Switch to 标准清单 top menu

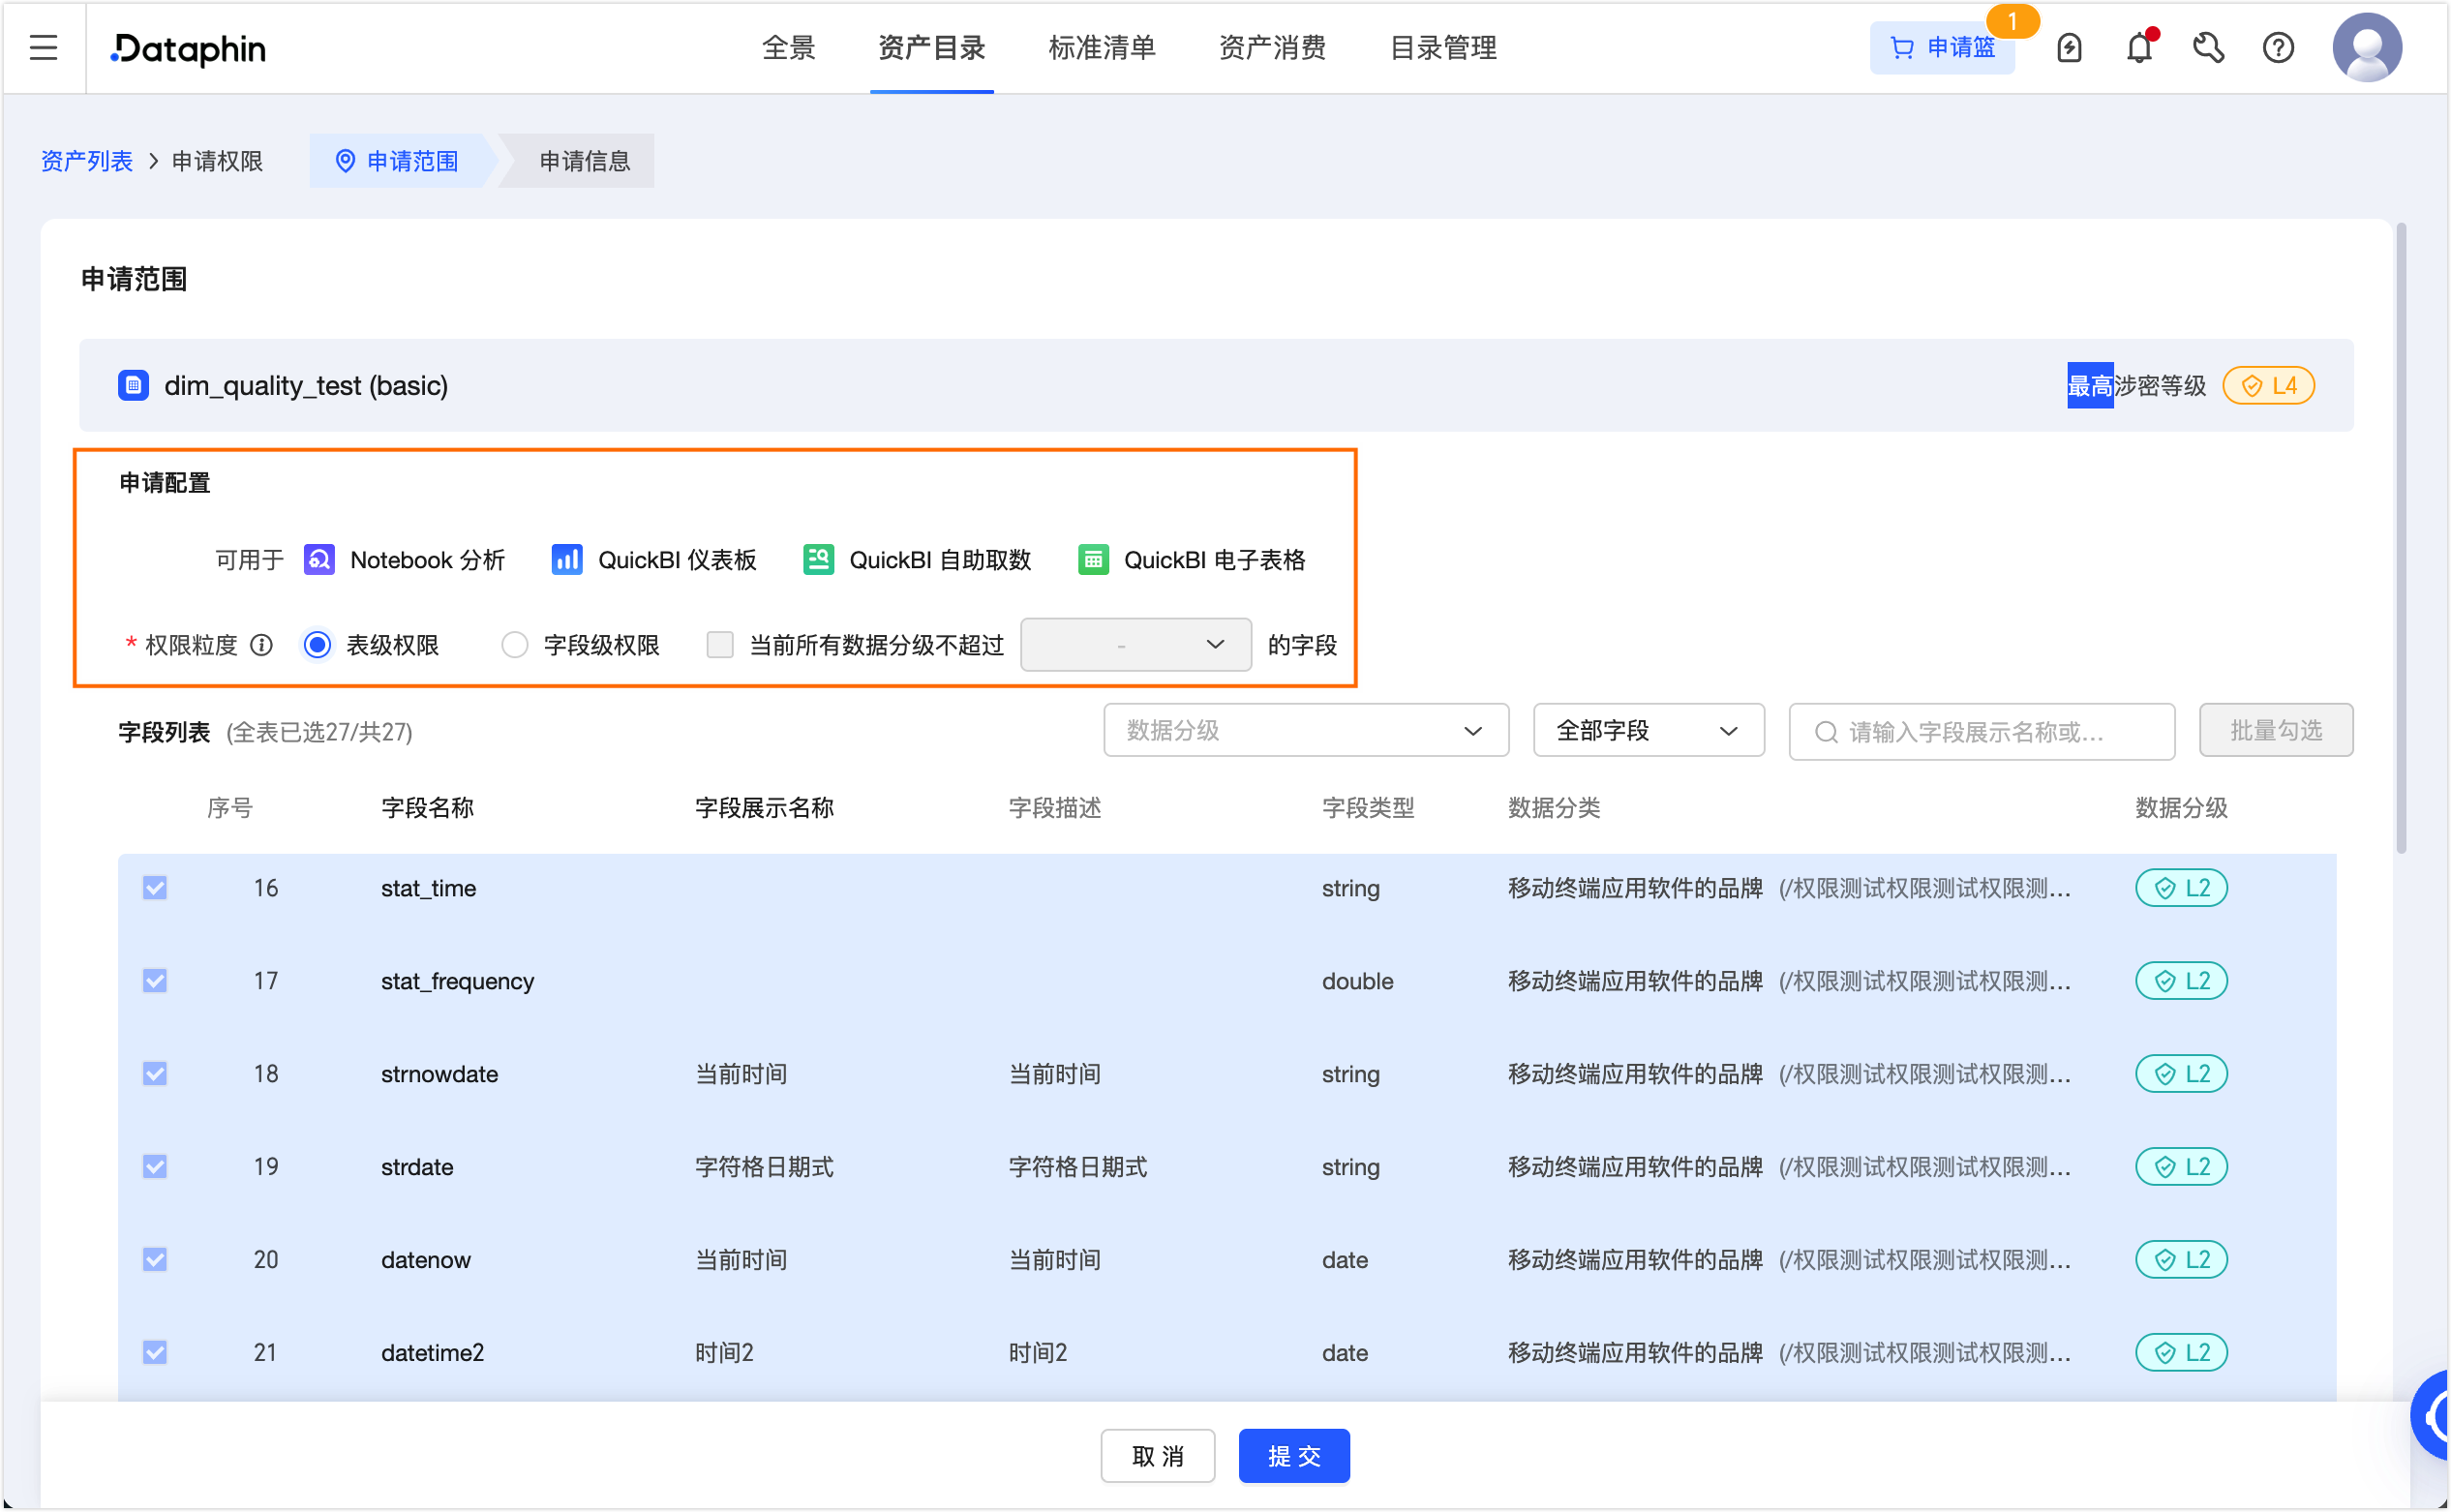point(1102,47)
